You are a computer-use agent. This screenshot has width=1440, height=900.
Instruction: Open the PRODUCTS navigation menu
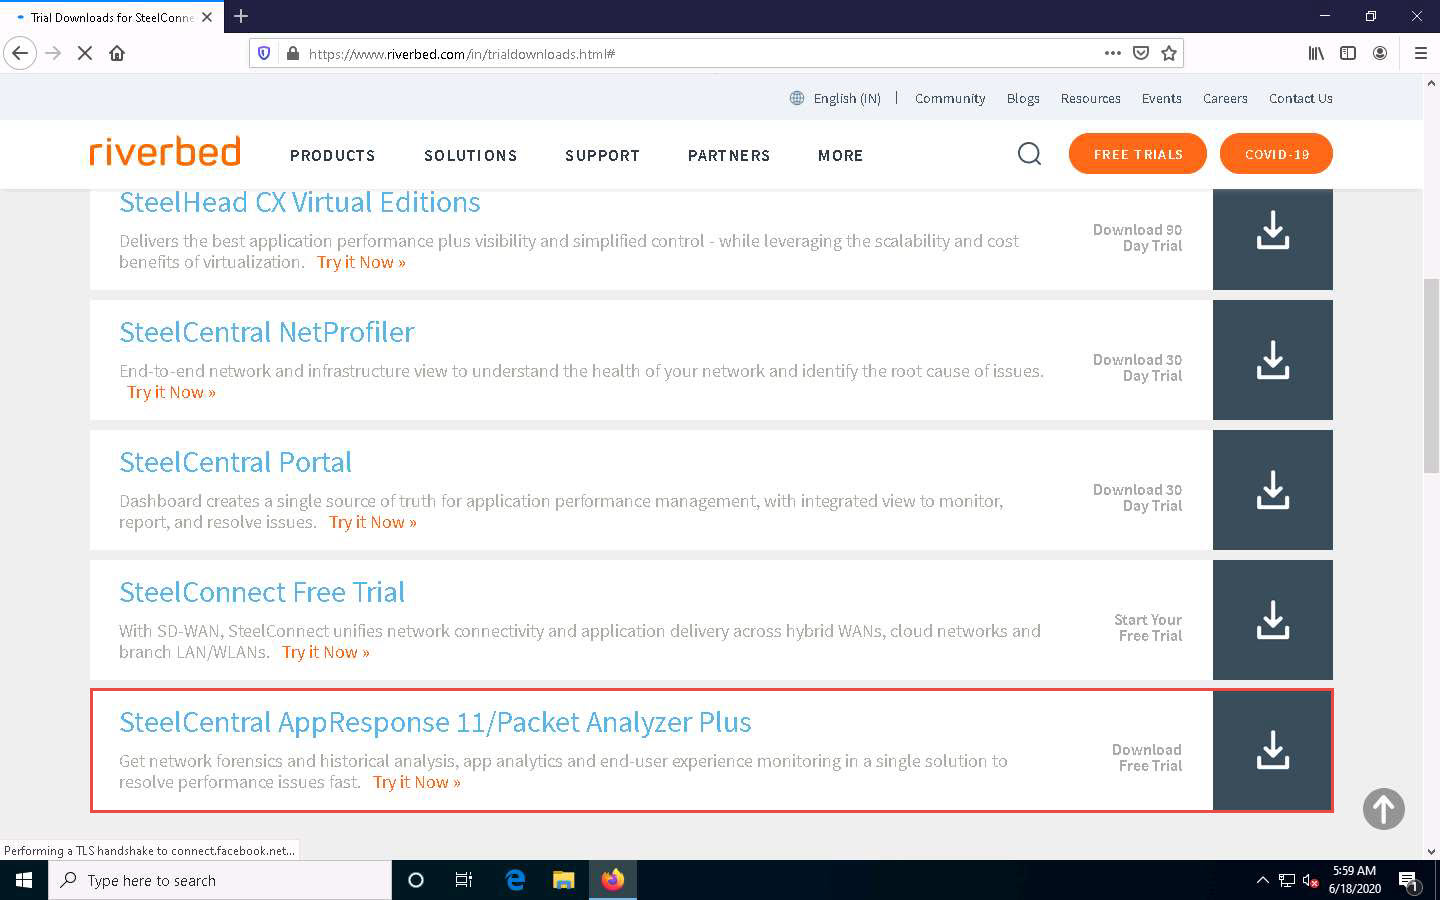coord(333,155)
